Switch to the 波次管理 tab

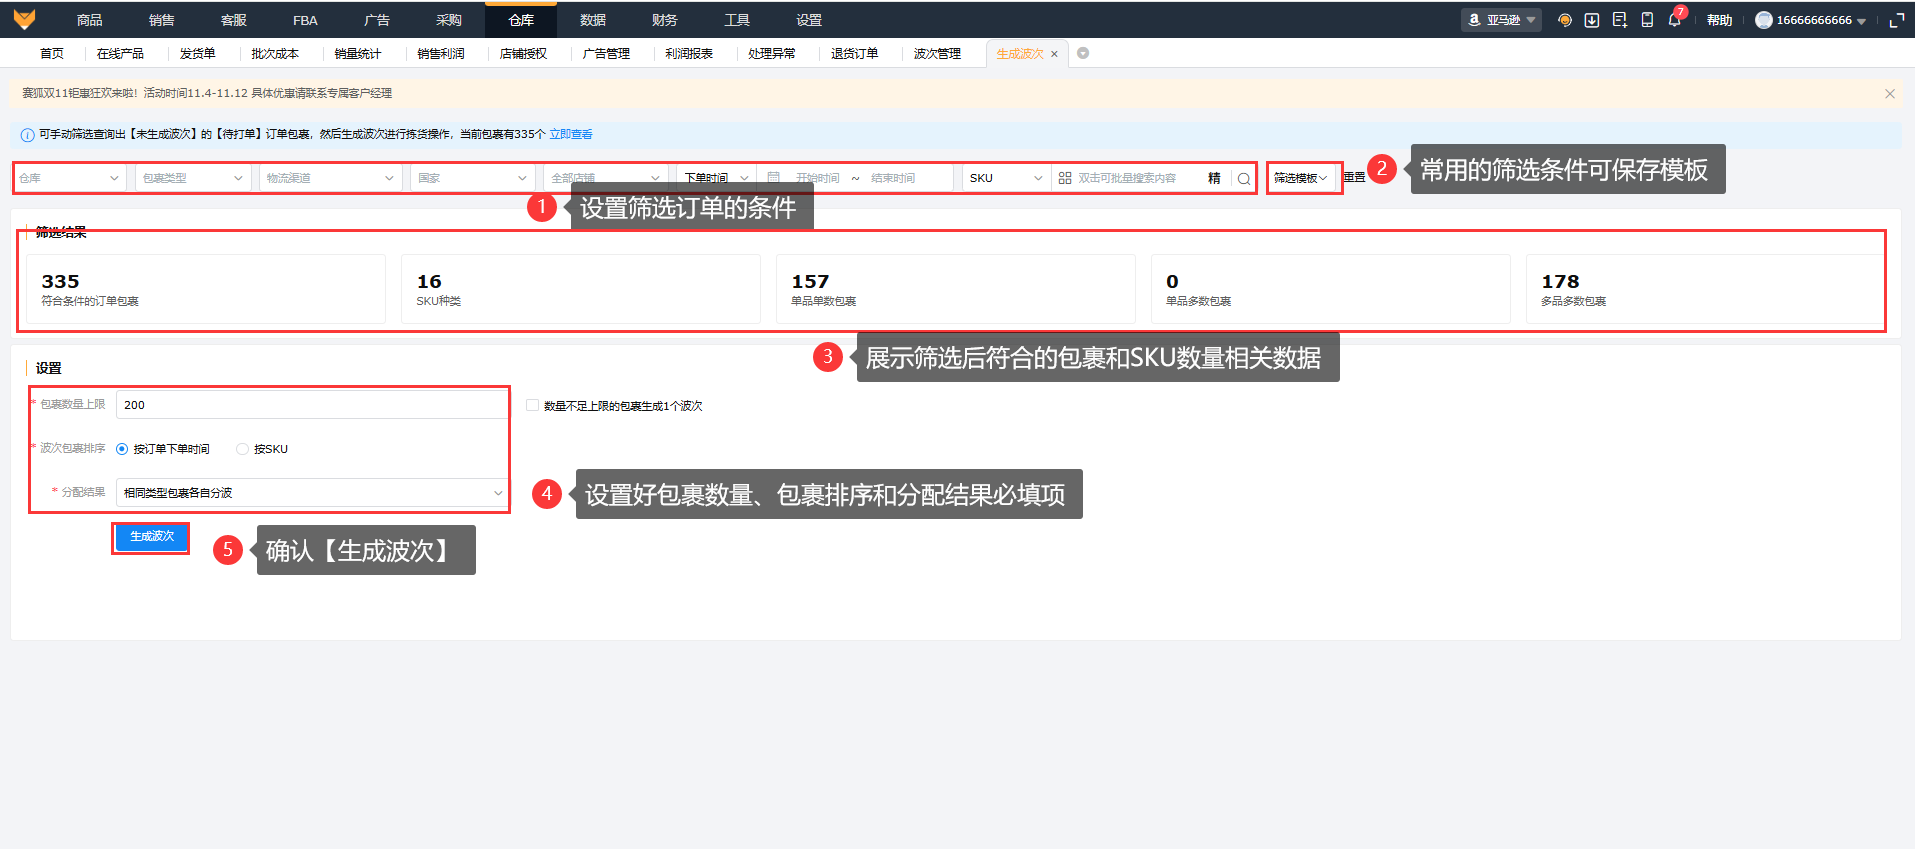pyautogui.click(x=938, y=54)
